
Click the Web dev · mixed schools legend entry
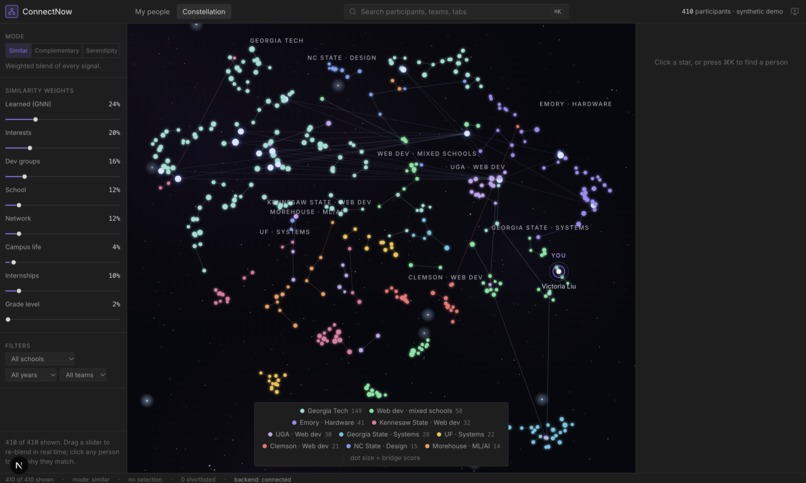click(x=416, y=411)
